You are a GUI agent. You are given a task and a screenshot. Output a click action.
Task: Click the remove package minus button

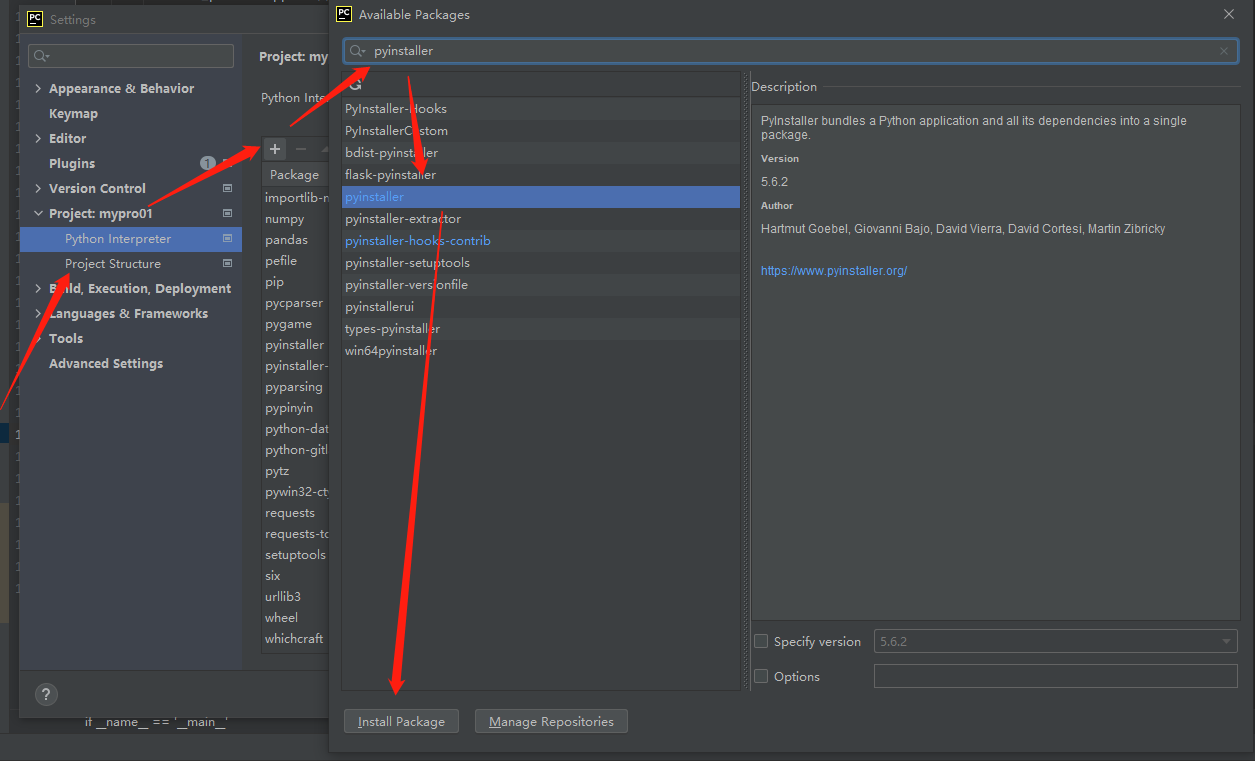[x=301, y=149]
